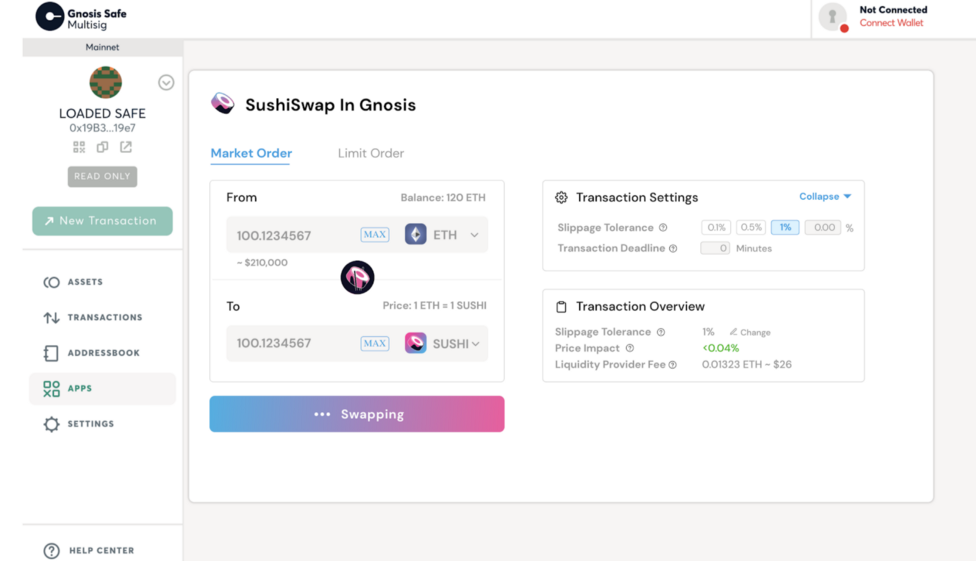Viewport: 976px width, 561px height.
Task: Click the Connect Wallet link
Action: point(891,23)
